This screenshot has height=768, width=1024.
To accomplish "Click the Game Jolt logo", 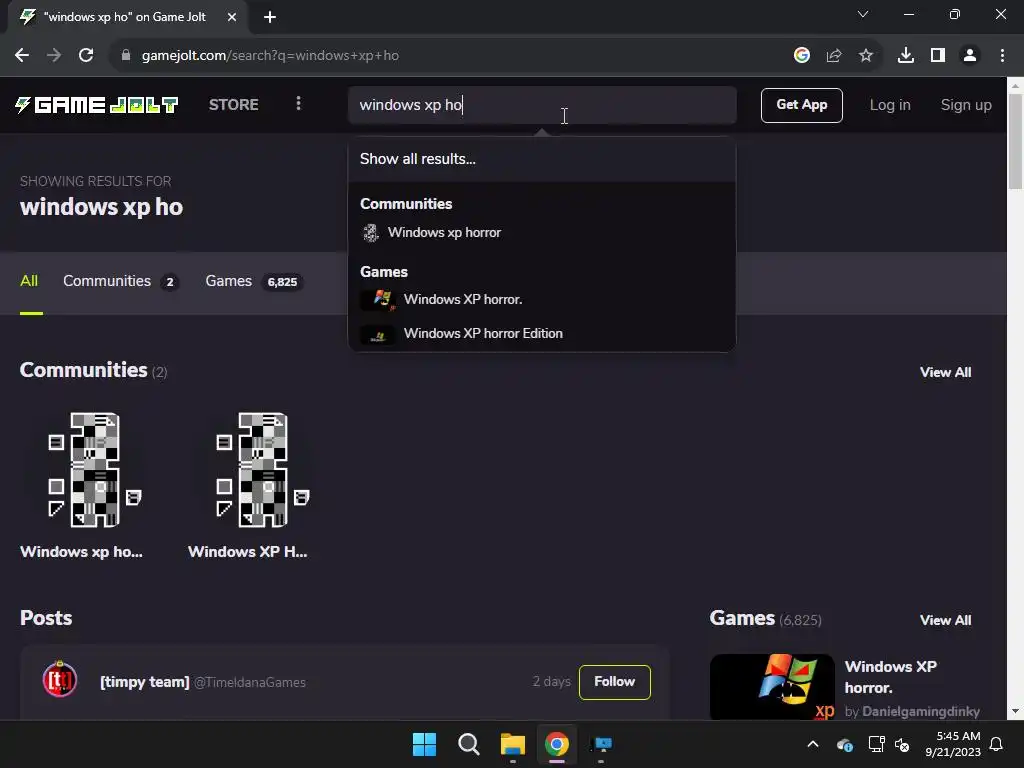I will (x=97, y=105).
